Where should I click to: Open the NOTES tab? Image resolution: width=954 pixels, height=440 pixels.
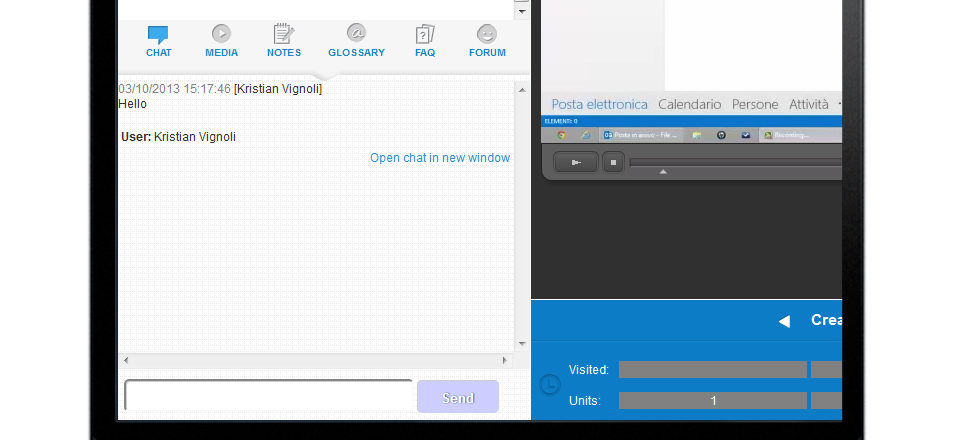pos(284,41)
